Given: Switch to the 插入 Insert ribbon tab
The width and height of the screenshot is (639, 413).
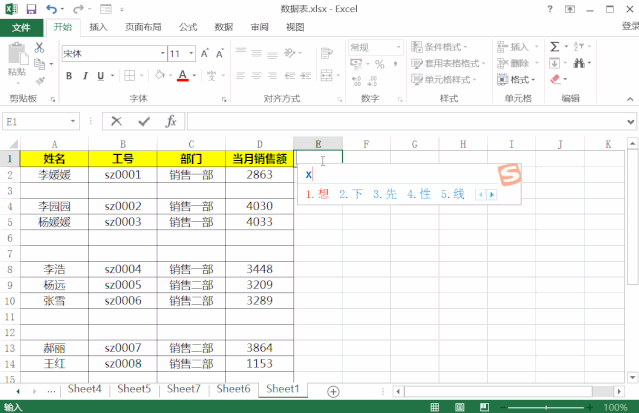Looking at the screenshot, I should [x=98, y=27].
